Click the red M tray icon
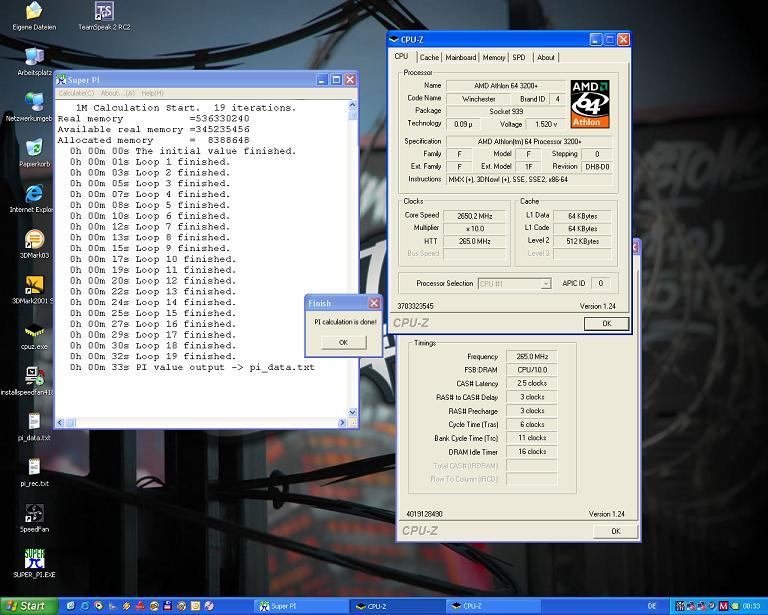Screen dimensions: 768x615 click(723, 606)
